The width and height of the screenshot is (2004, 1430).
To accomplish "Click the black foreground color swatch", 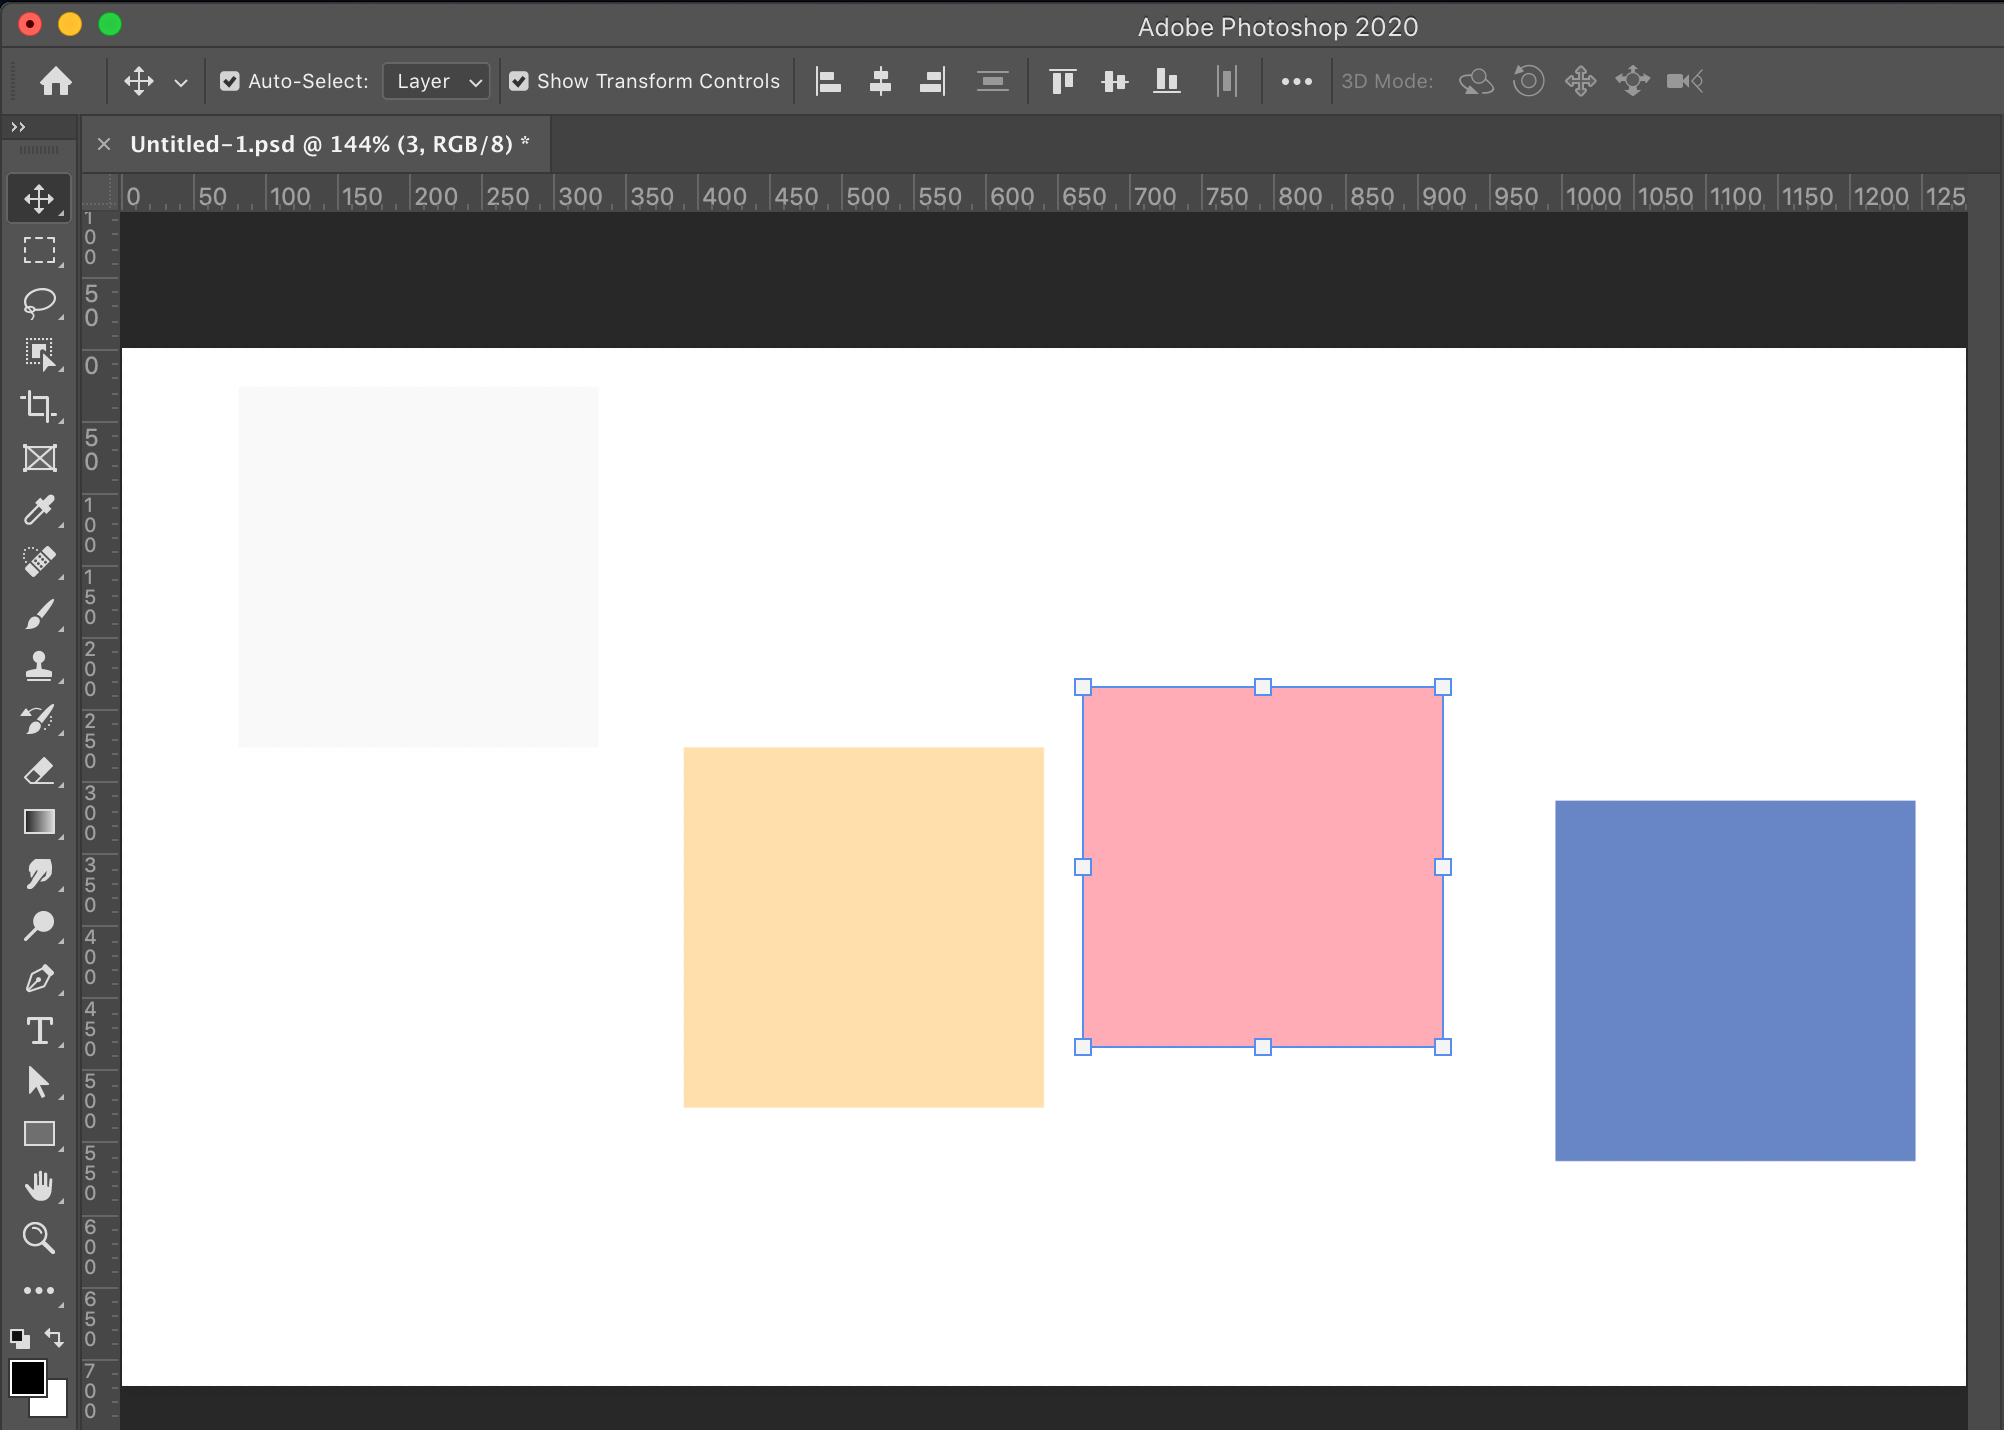I will pyautogui.click(x=27, y=1377).
